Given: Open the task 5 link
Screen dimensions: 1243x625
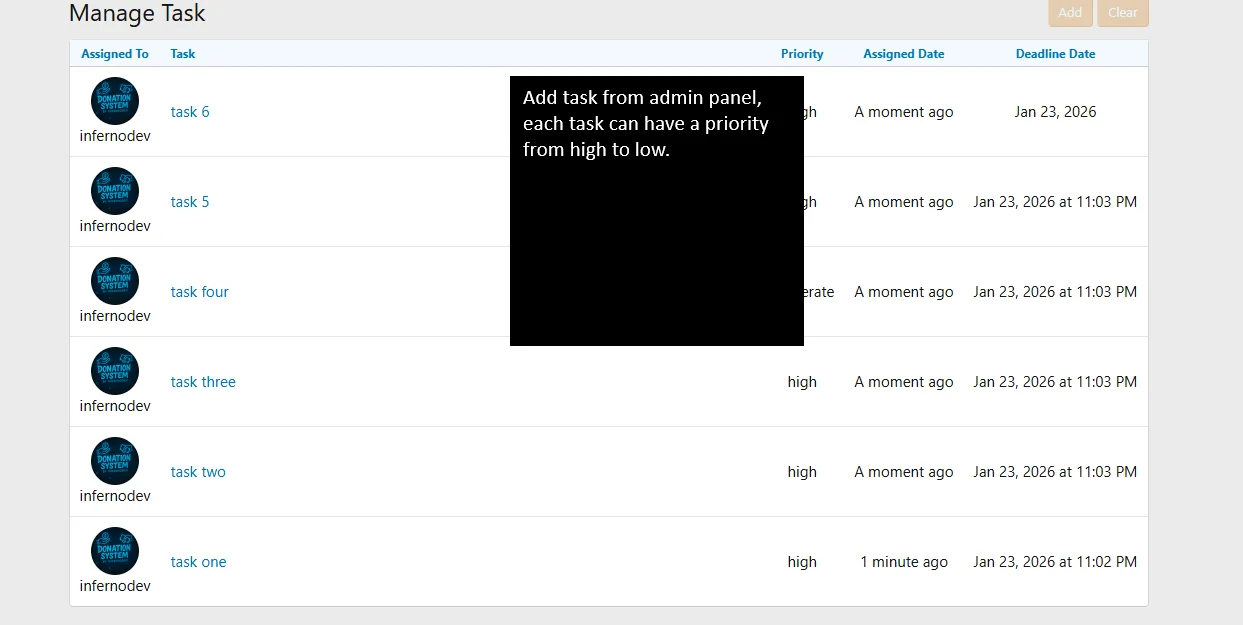Looking at the screenshot, I should (x=190, y=202).
